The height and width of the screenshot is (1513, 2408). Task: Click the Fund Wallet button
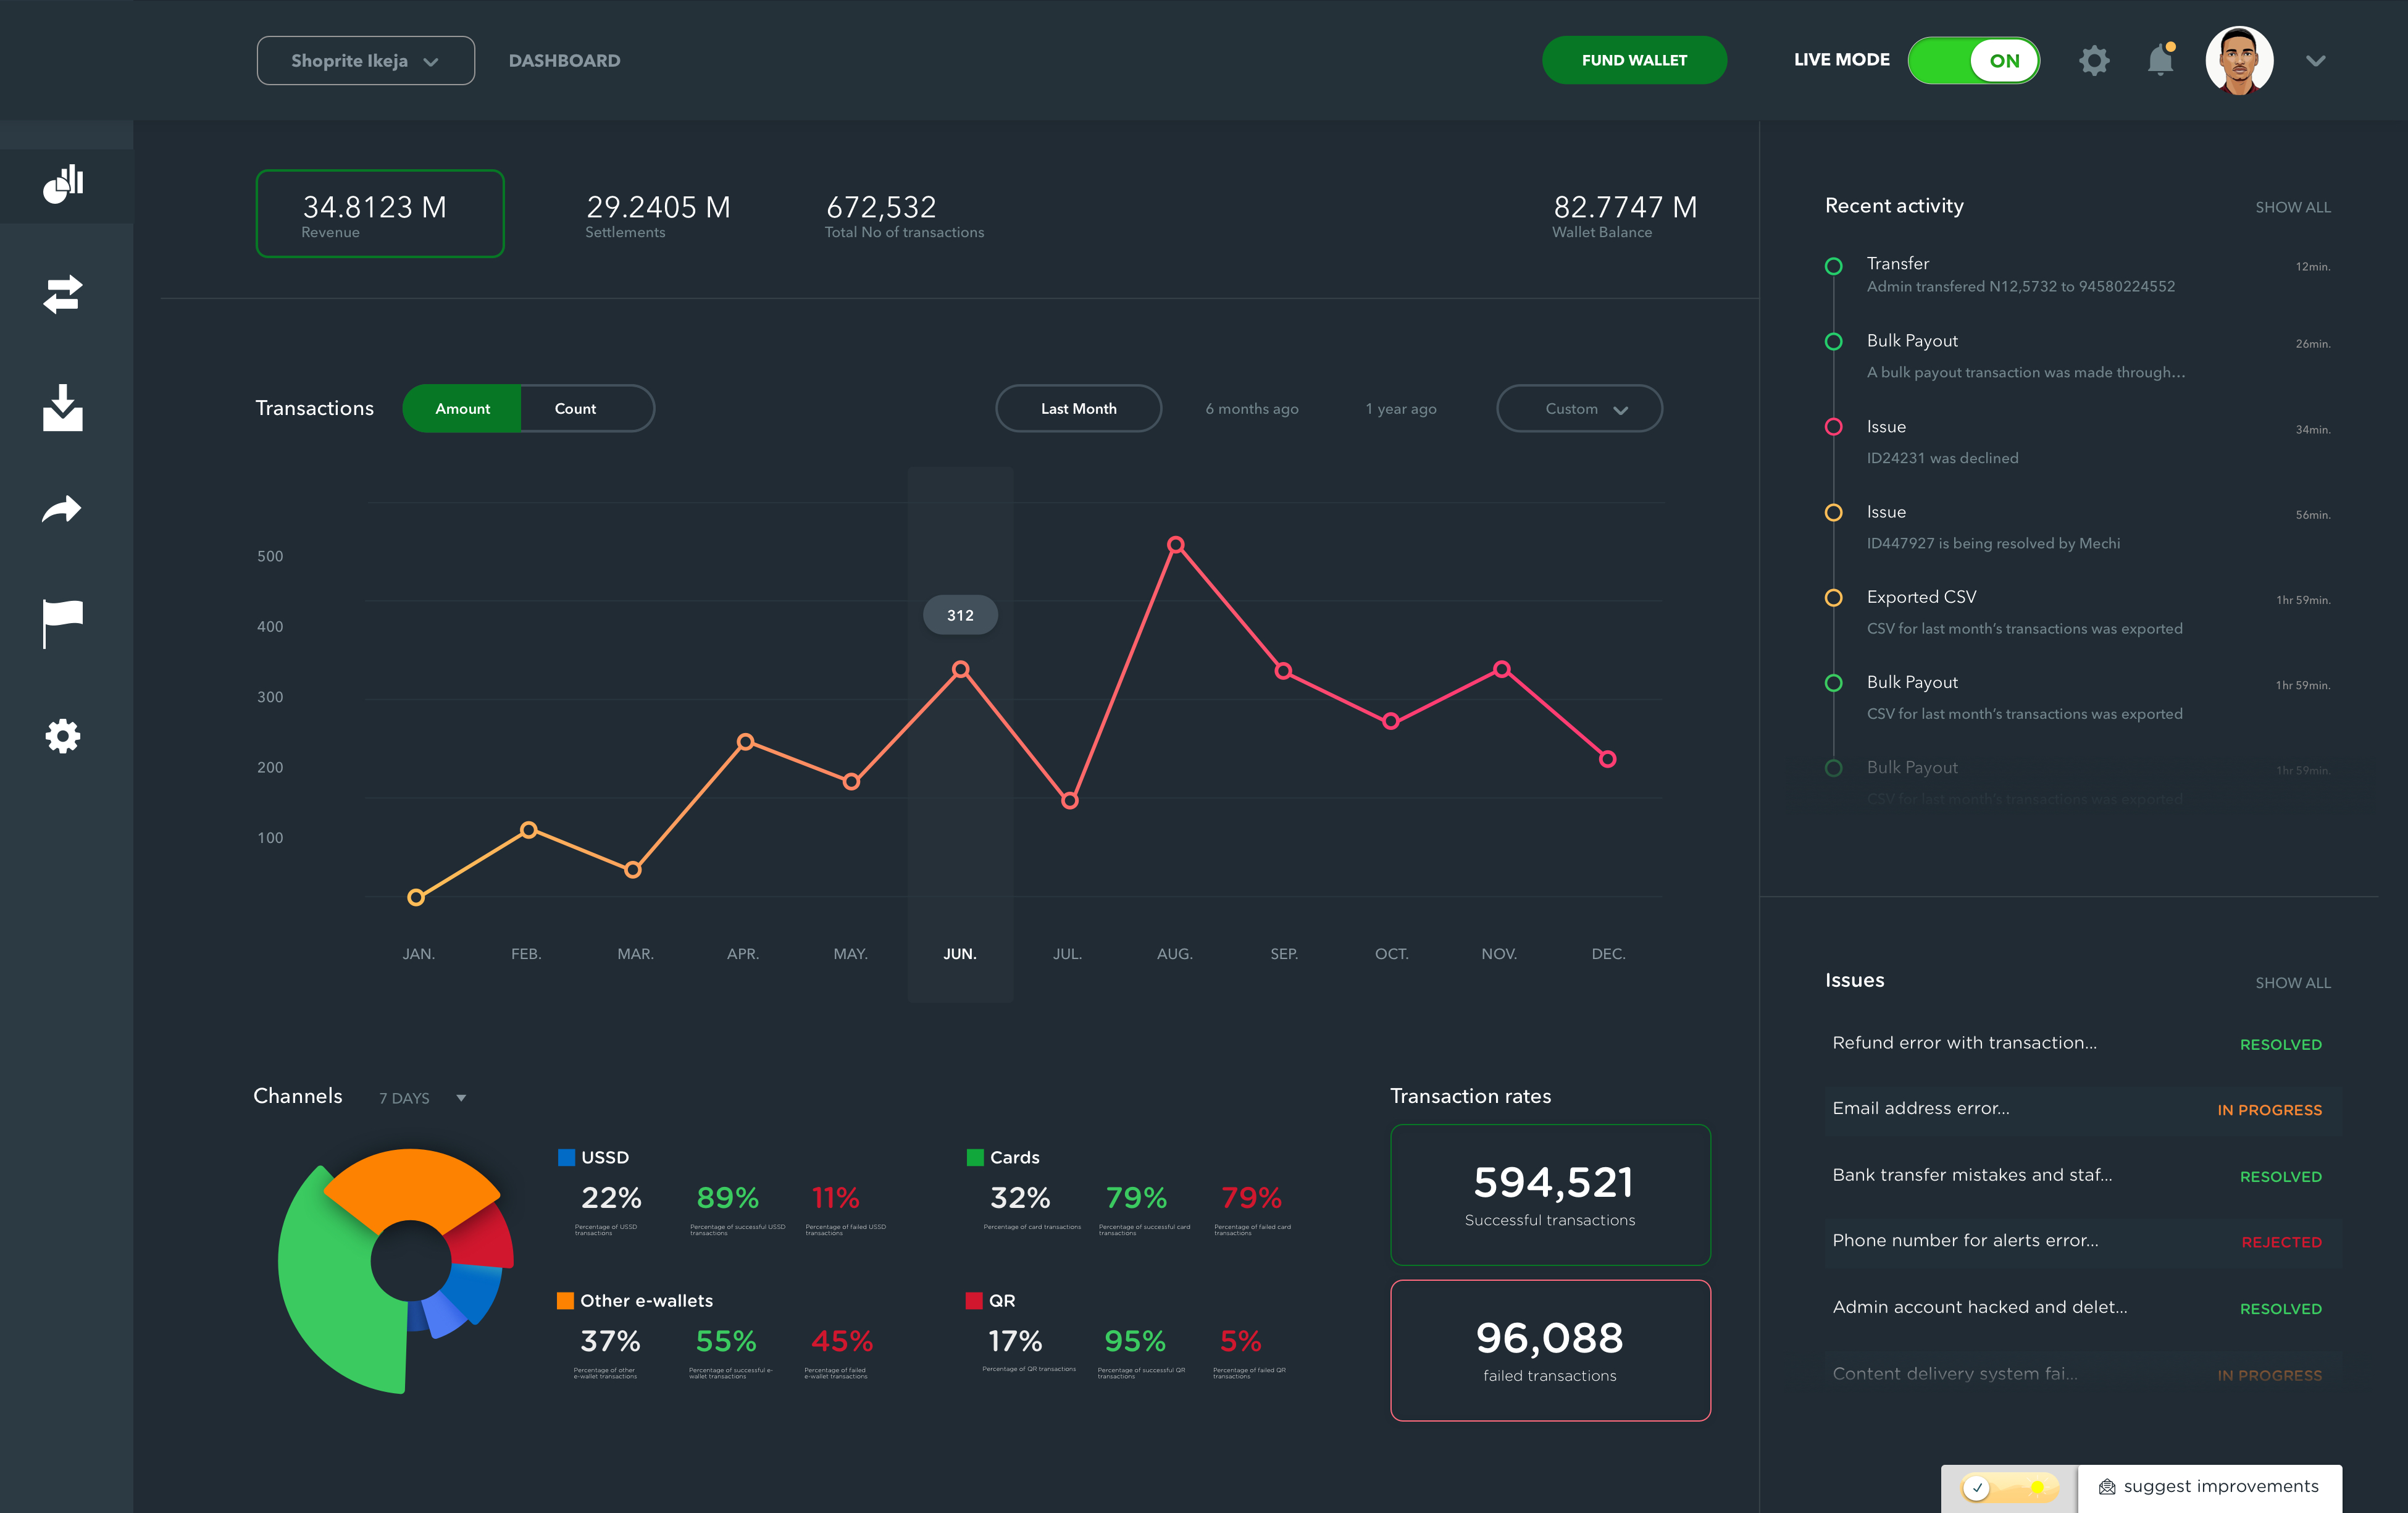[x=1634, y=60]
